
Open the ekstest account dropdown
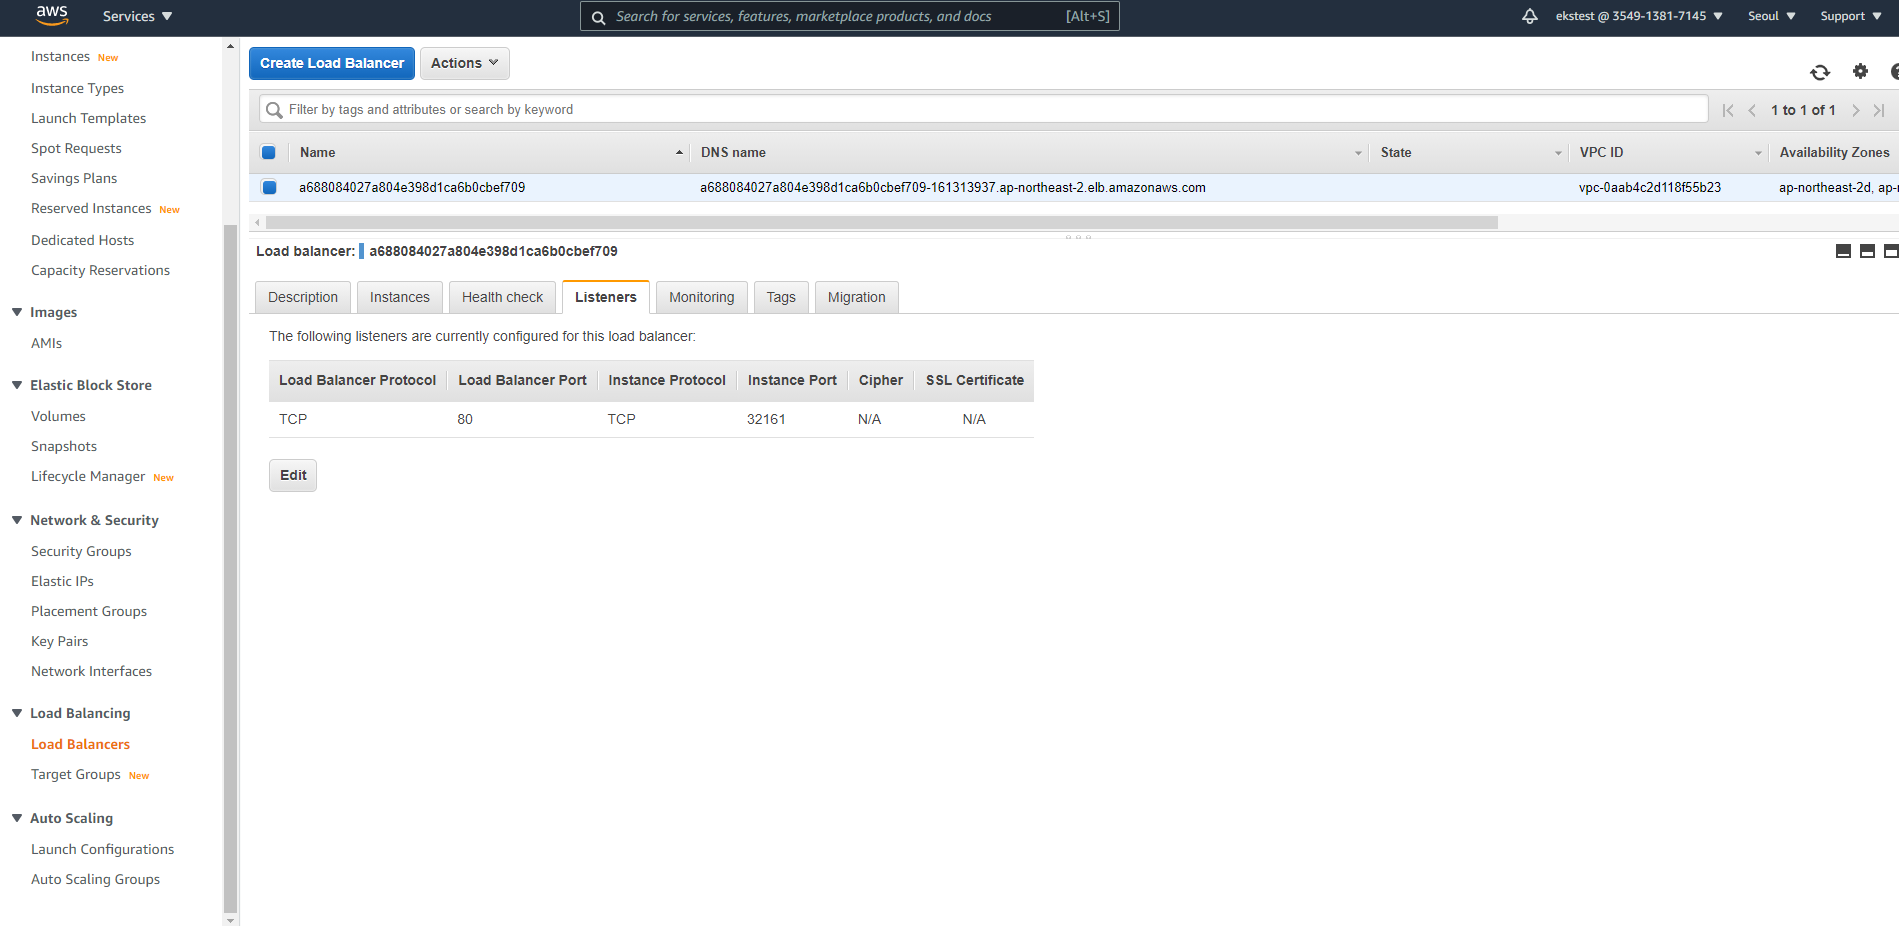[x=1639, y=16]
